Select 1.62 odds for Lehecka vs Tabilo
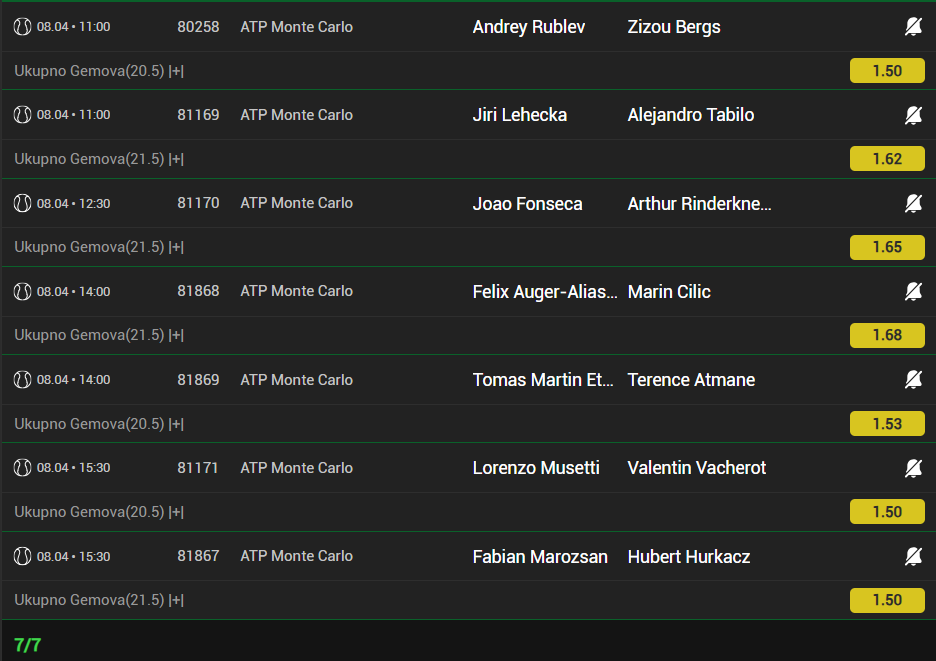The image size is (936, 661). (886, 159)
